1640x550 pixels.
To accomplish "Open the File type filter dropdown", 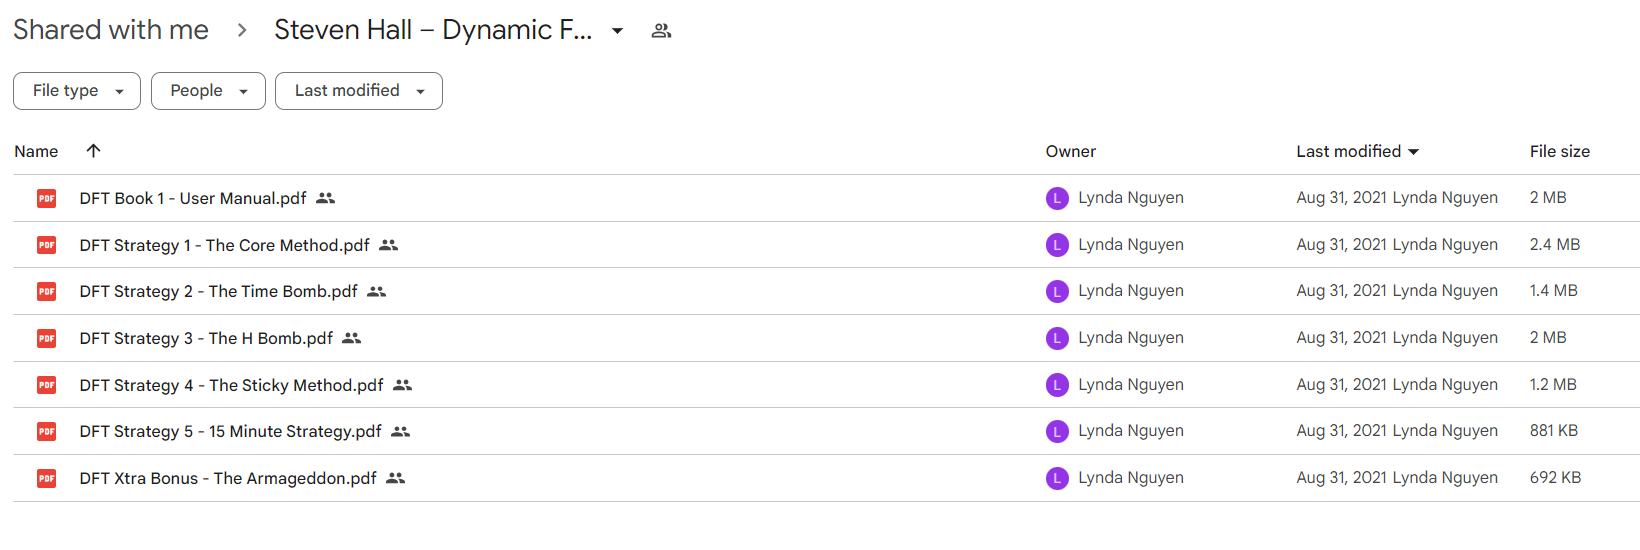I will [x=77, y=91].
